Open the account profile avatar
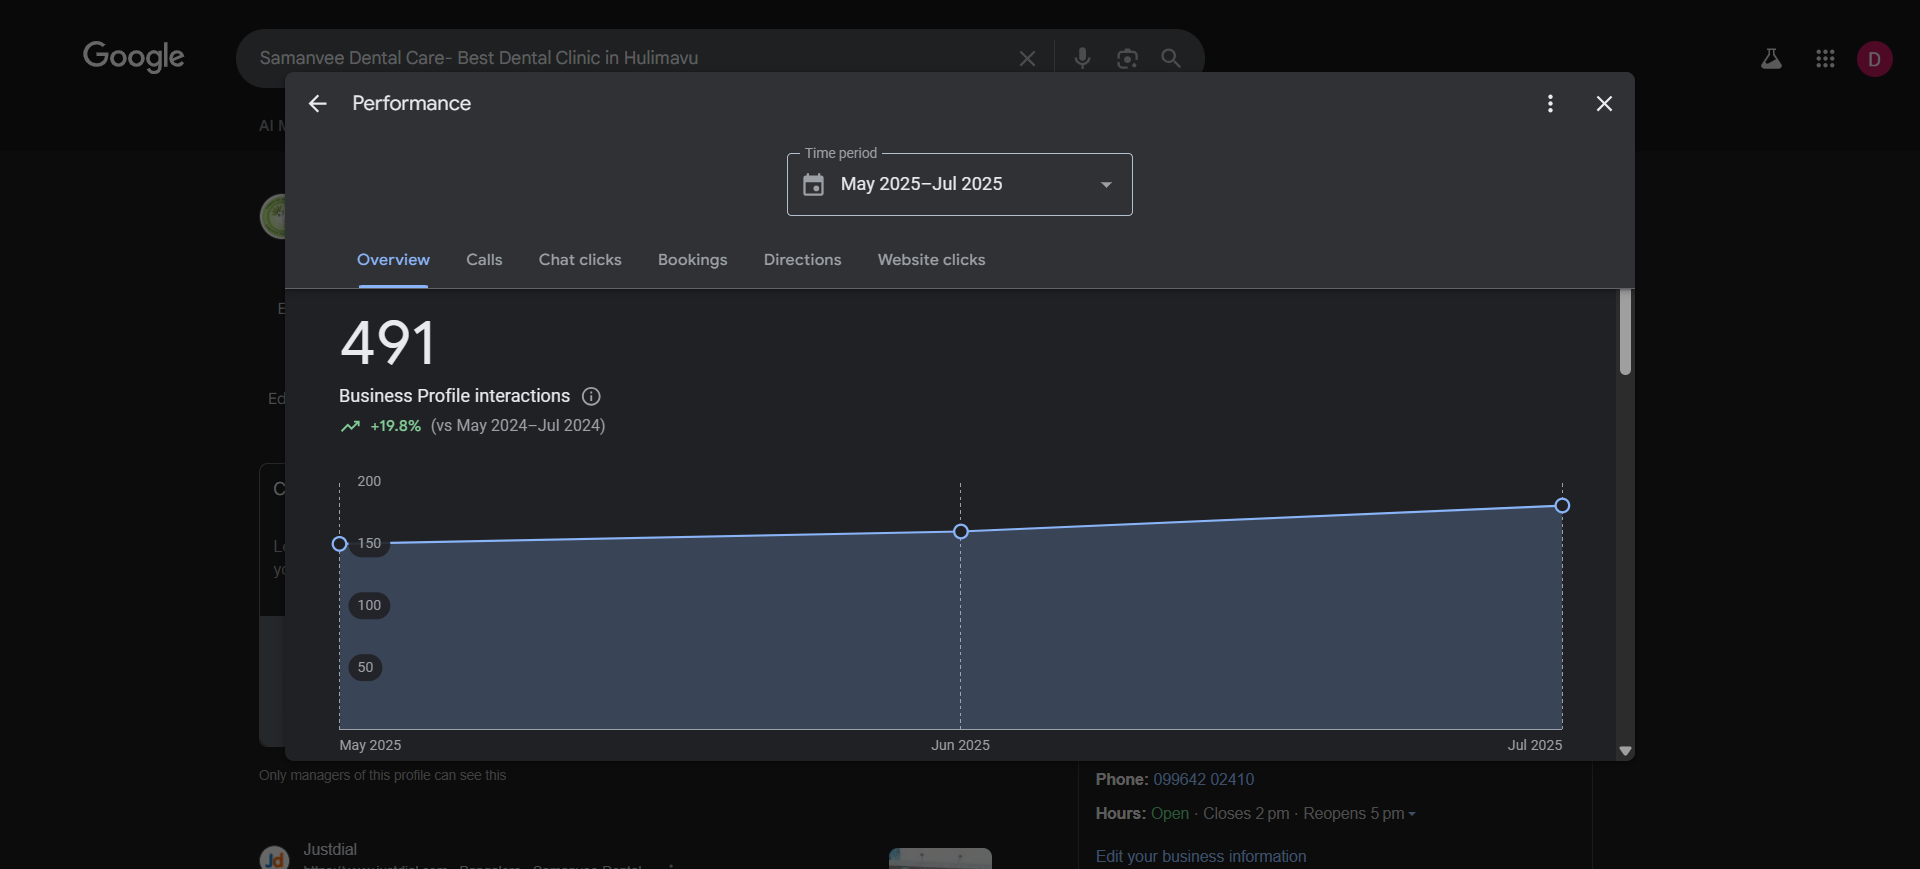Viewport: 1920px width, 869px height. click(1874, 59)
